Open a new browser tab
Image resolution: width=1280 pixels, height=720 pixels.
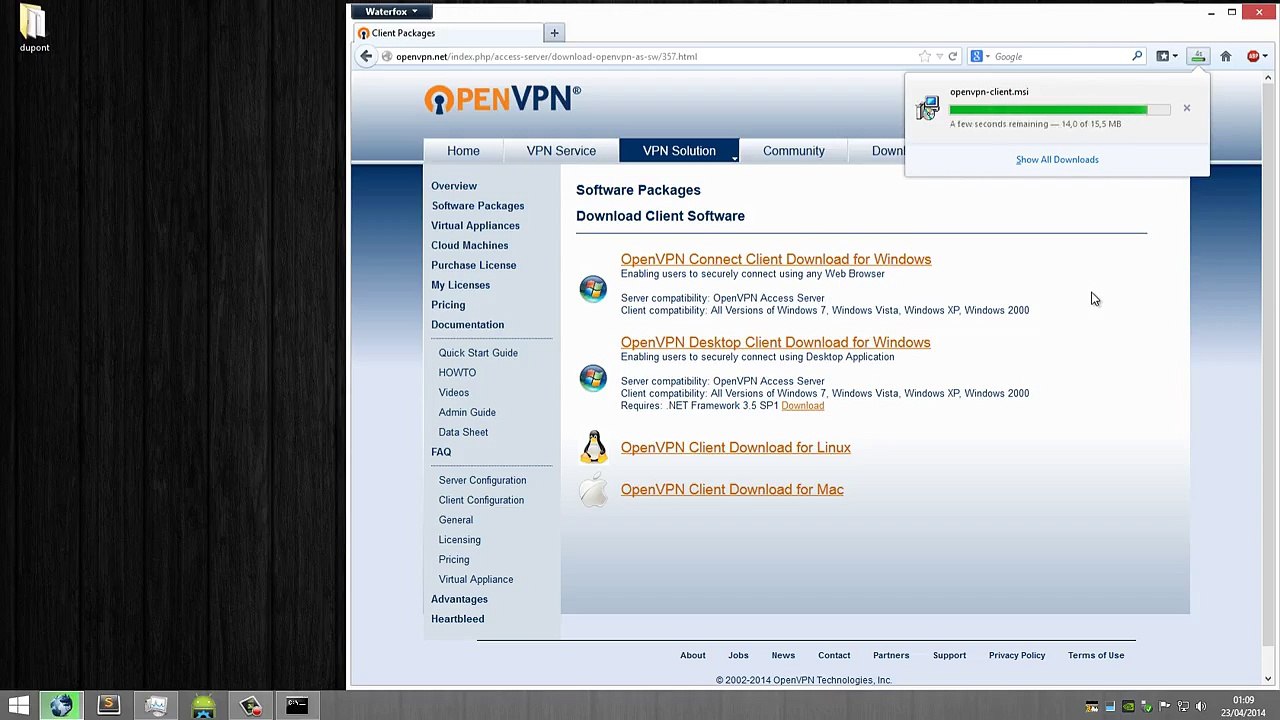554,33
